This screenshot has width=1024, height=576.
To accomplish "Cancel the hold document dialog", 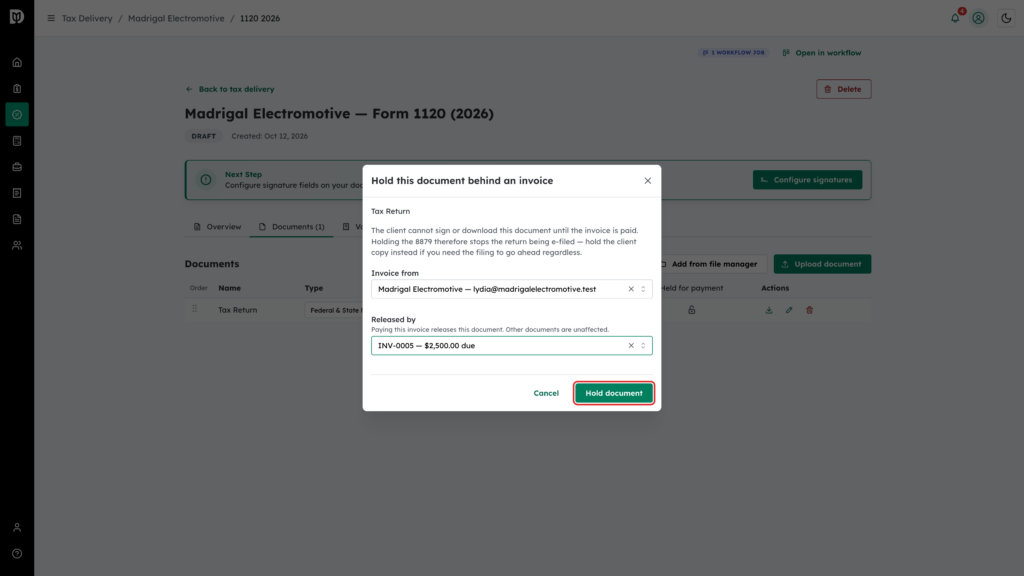I will (546, 393).
